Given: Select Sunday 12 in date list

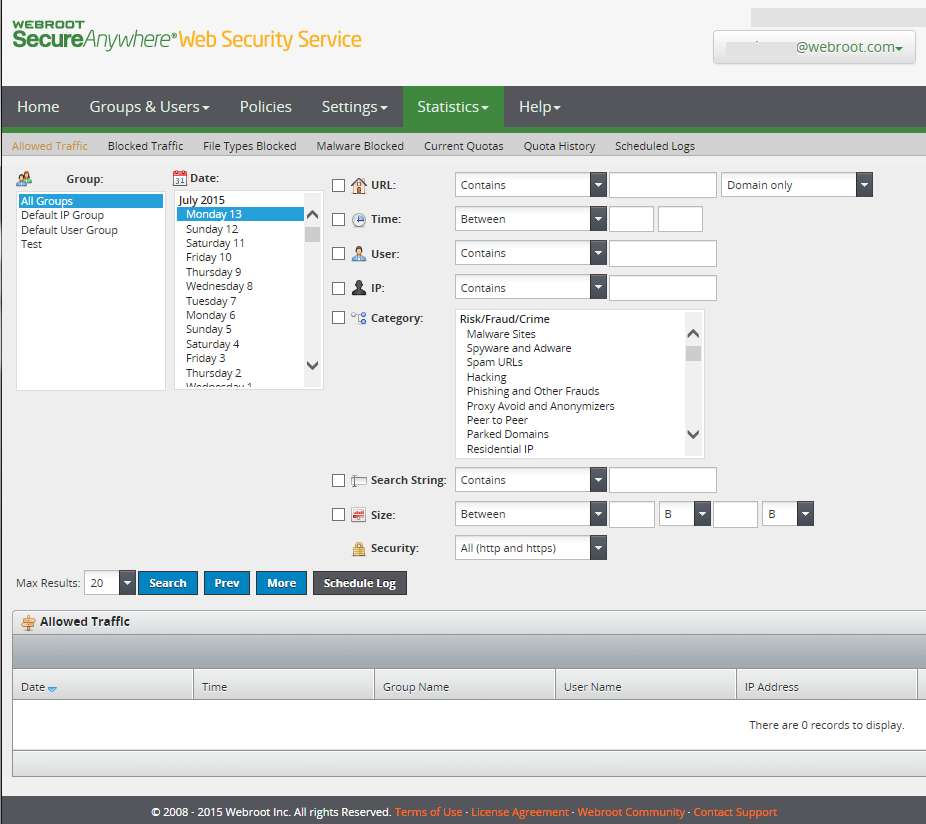Looking at the screenshot, I should click(240, 229).
